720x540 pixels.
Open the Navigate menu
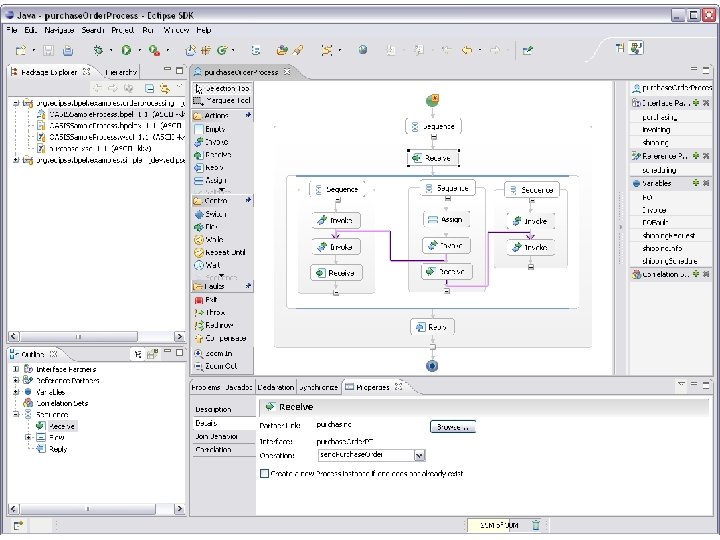click(x=60, y=30)
